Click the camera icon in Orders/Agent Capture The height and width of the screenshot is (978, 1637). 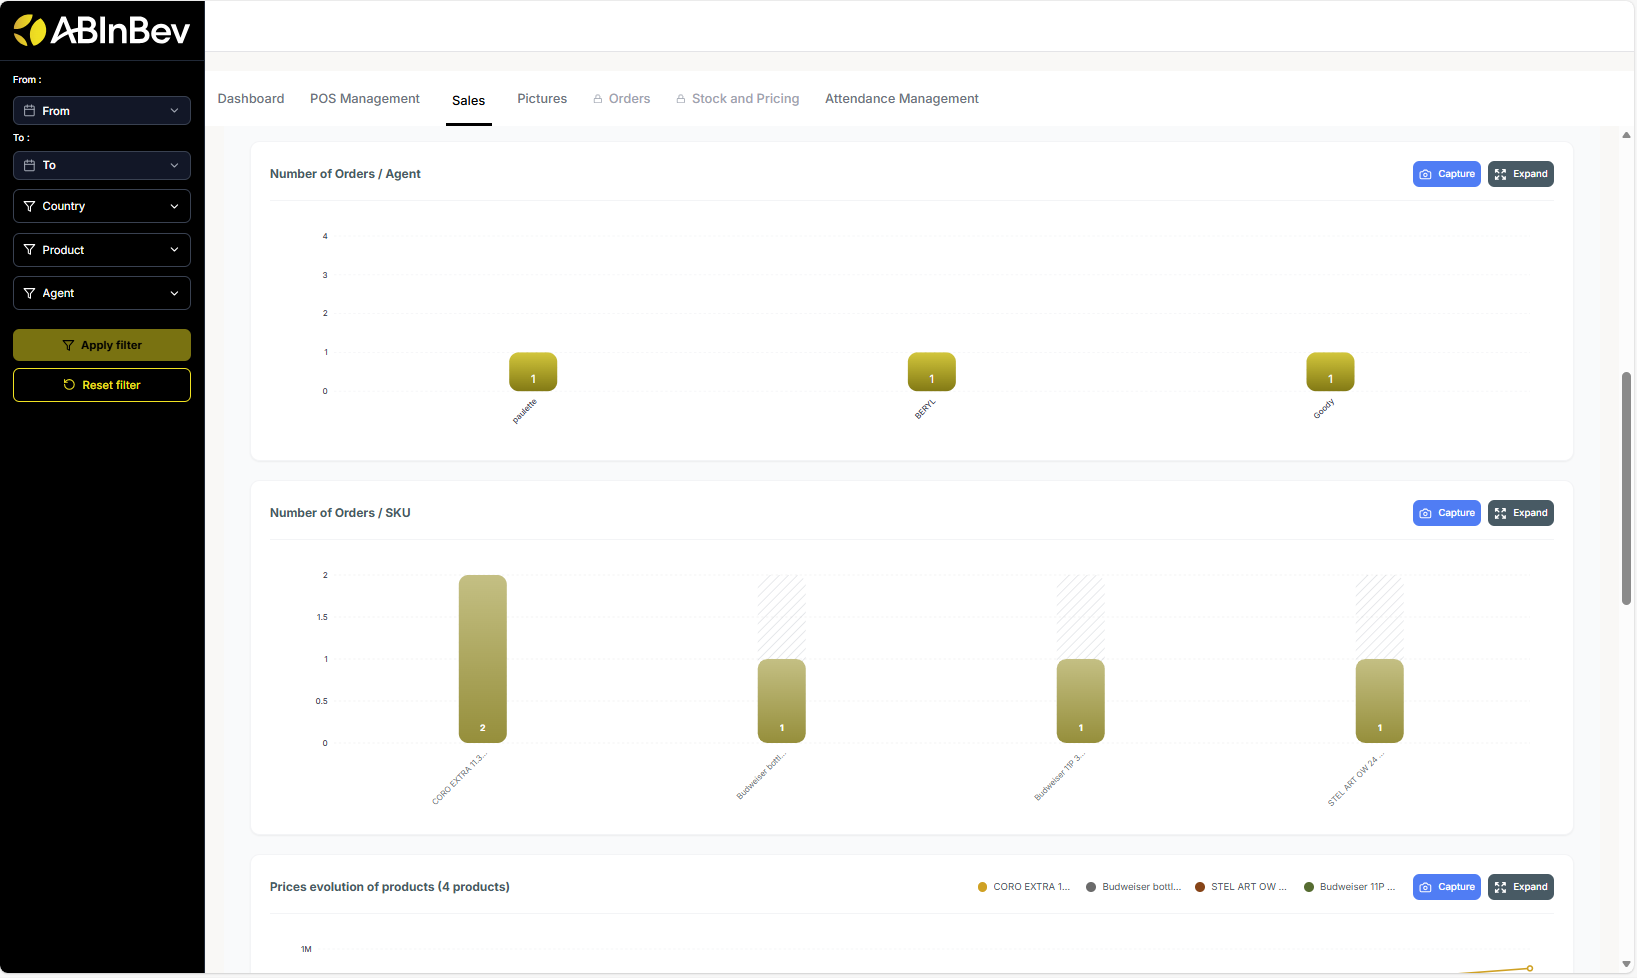[x=1425, y=174]
